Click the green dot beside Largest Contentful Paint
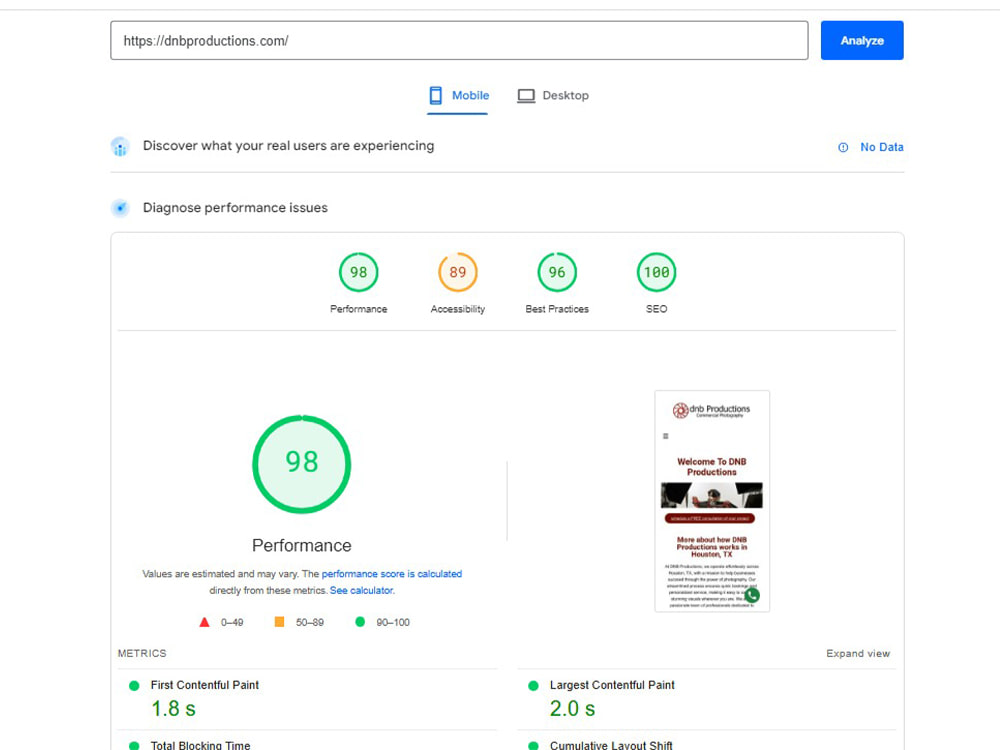Screen dimensions: 1000x750 pos(533,686)
